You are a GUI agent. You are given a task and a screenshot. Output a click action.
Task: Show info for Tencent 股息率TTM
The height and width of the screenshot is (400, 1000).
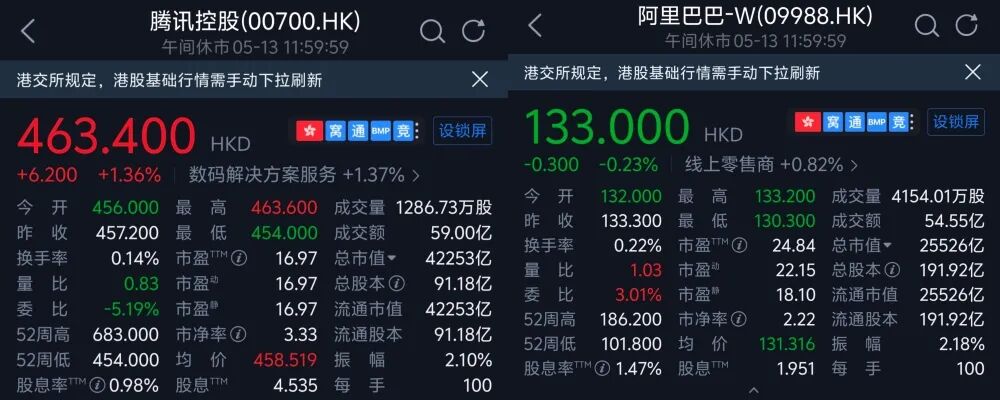(97, 385)
